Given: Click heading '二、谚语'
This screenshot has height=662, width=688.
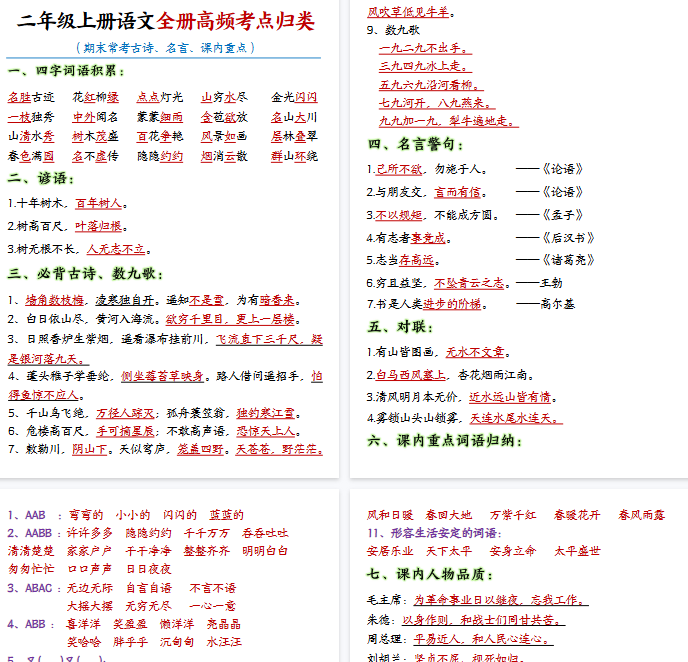Looking at the screenshot, I should pos(41,178).
